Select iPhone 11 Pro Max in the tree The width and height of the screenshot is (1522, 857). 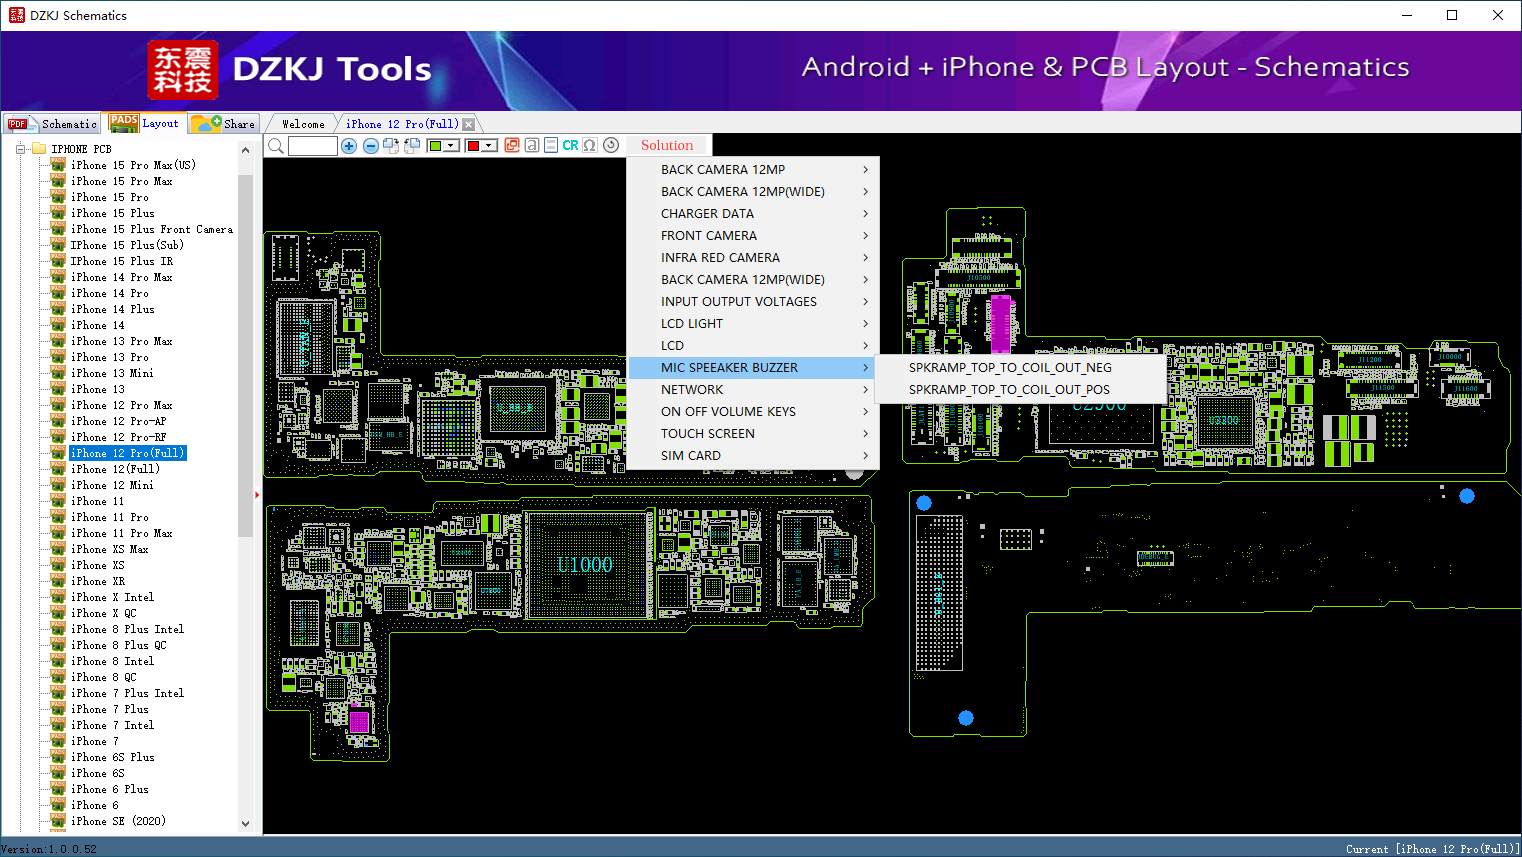point(122,533)
